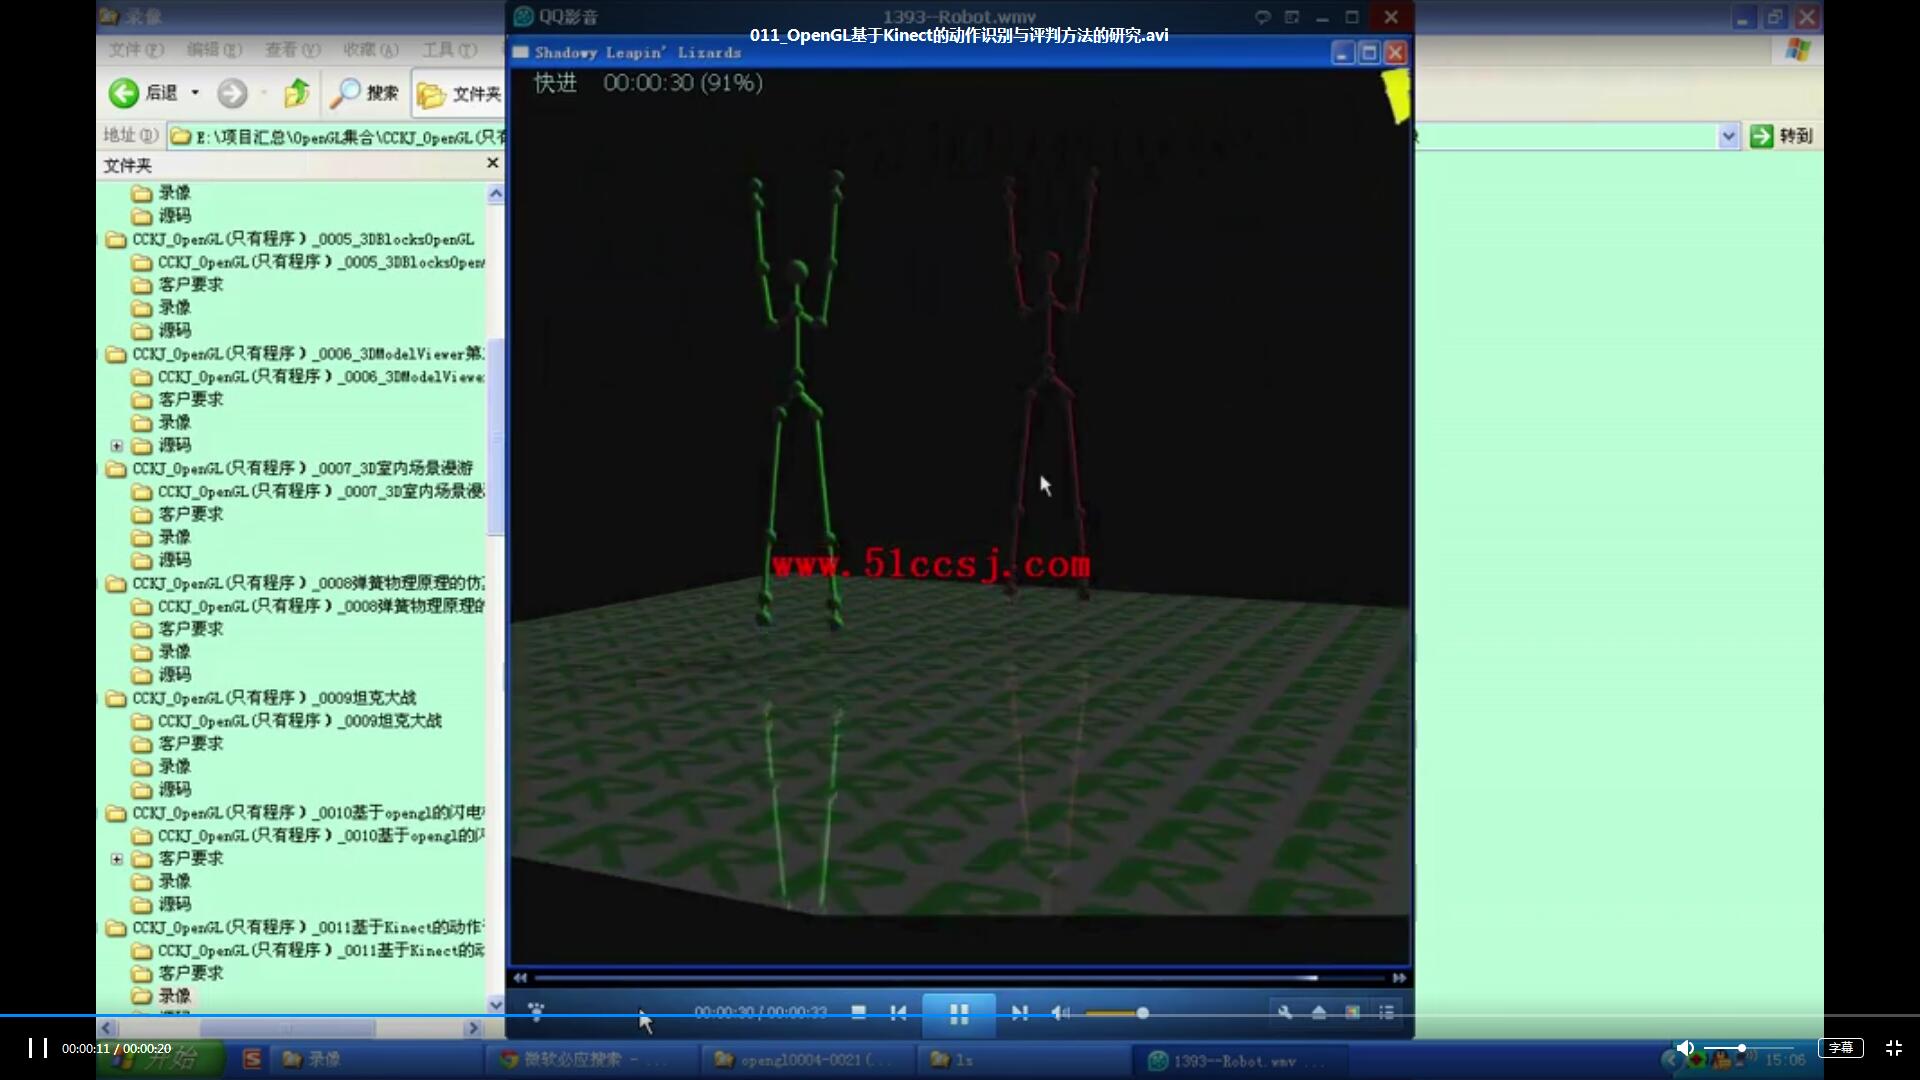Adjust the QQ影音 volume slider knob
Viewport: 1920px width, 1080px height.
[1142, 1013]
